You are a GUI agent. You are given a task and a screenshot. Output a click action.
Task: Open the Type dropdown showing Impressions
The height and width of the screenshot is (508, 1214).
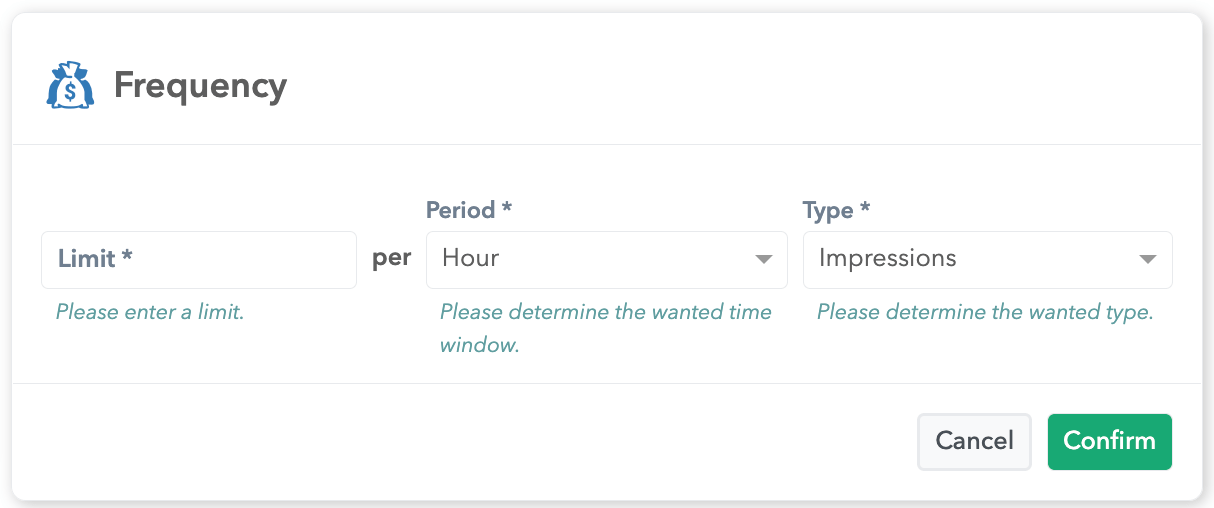(987, 260)
